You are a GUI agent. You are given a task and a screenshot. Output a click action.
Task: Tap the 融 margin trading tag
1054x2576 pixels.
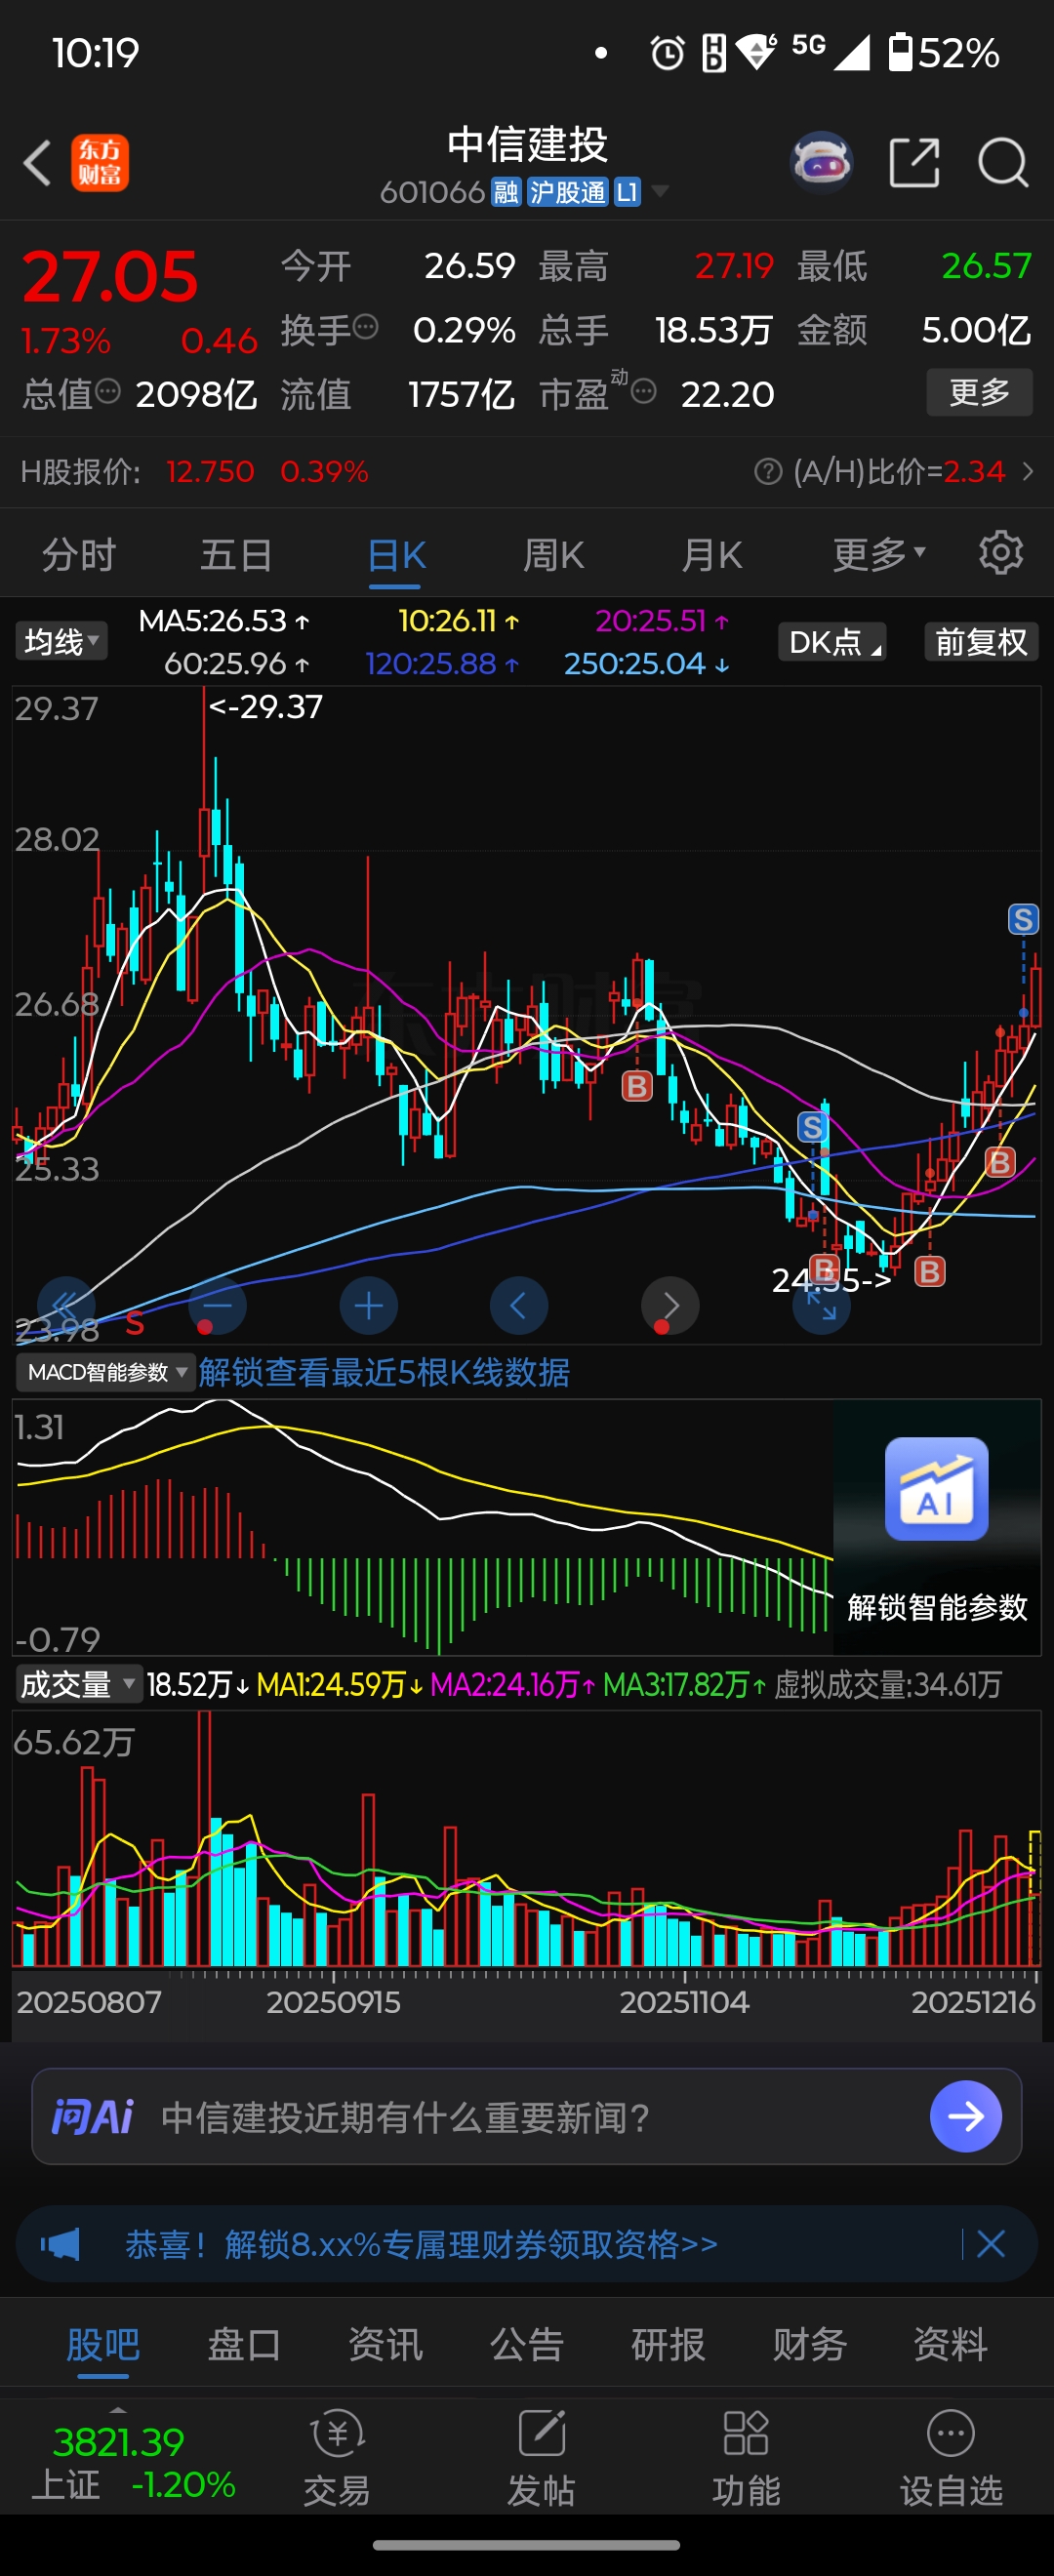[x=506, y=191]
